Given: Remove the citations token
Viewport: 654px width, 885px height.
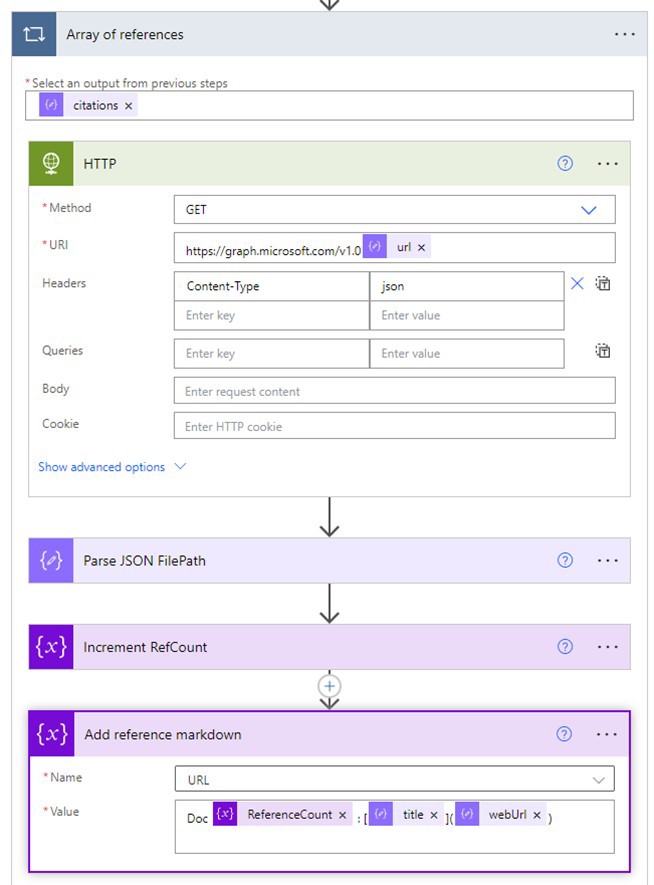Looking at the screenshot, I should [129, 106].
